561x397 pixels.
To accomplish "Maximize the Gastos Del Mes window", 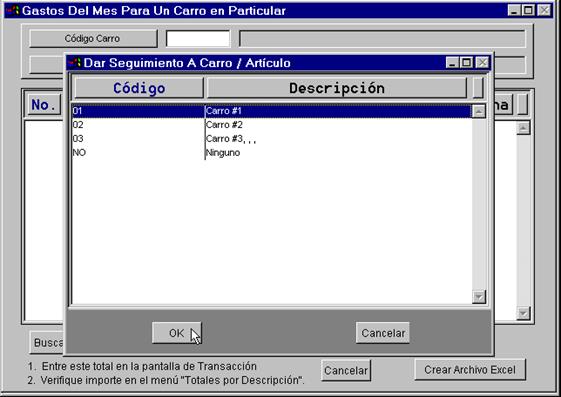I will coord(528,10).
